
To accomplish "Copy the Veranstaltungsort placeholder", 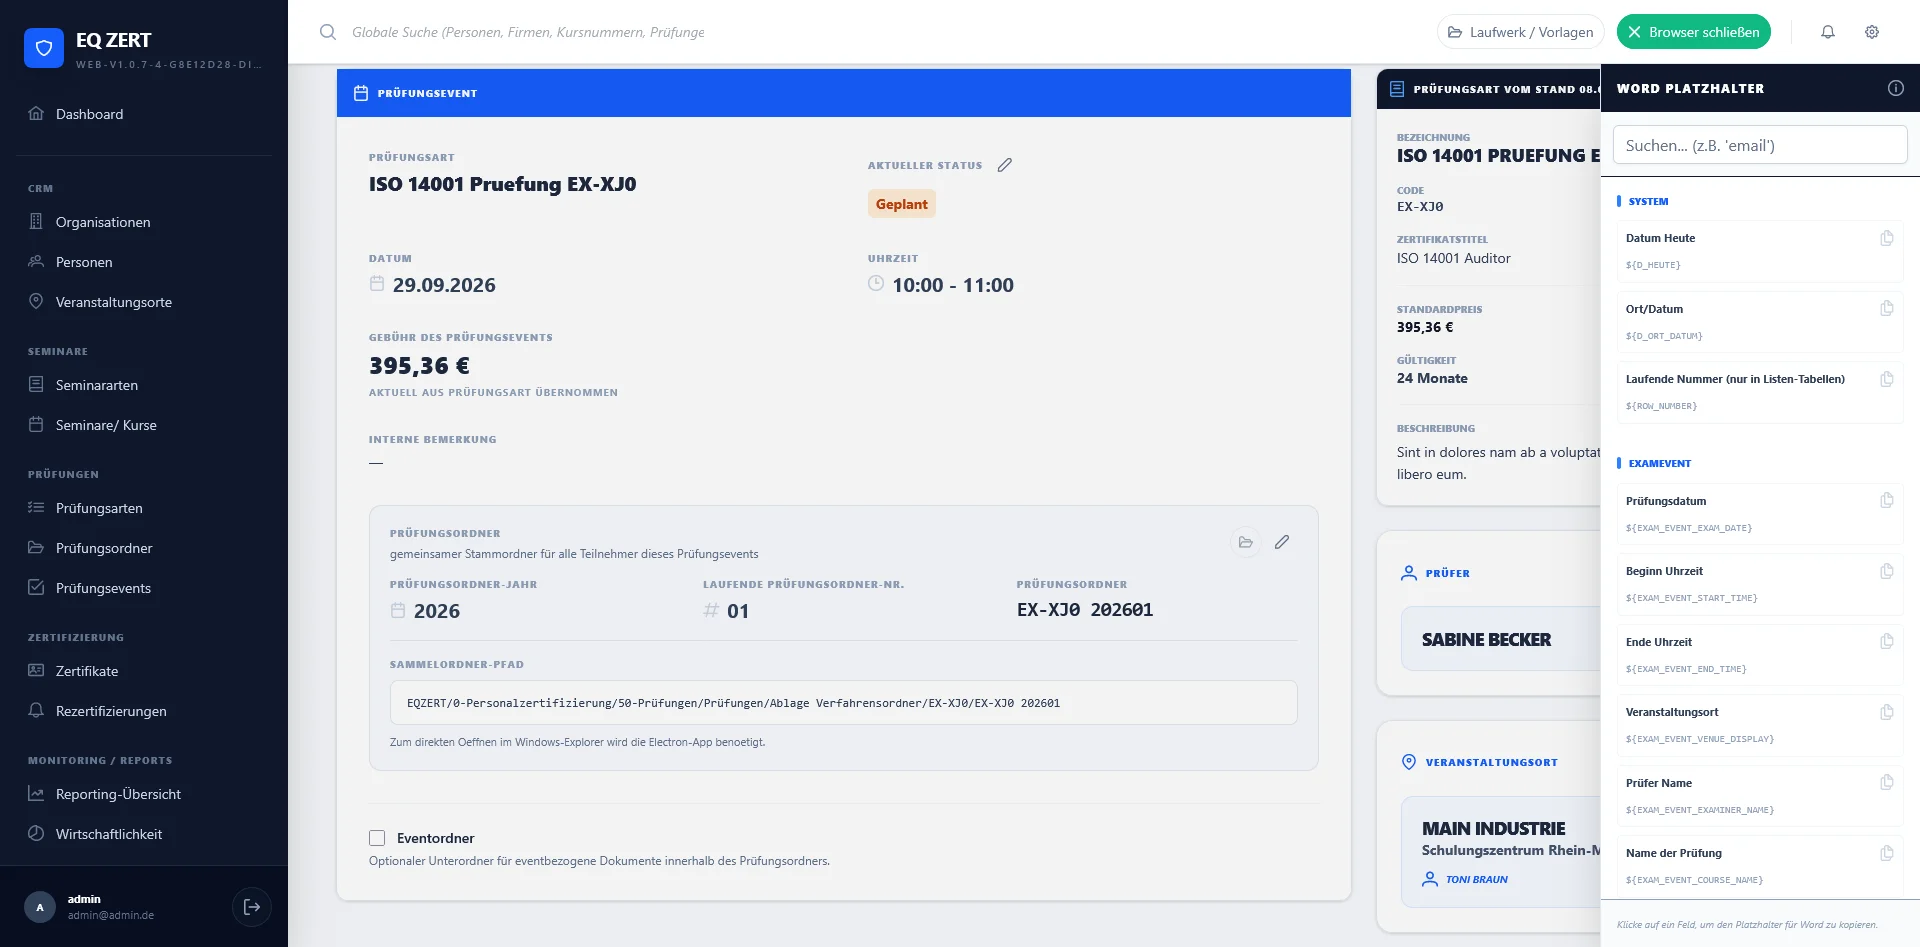I will [x=1887, y=712].
